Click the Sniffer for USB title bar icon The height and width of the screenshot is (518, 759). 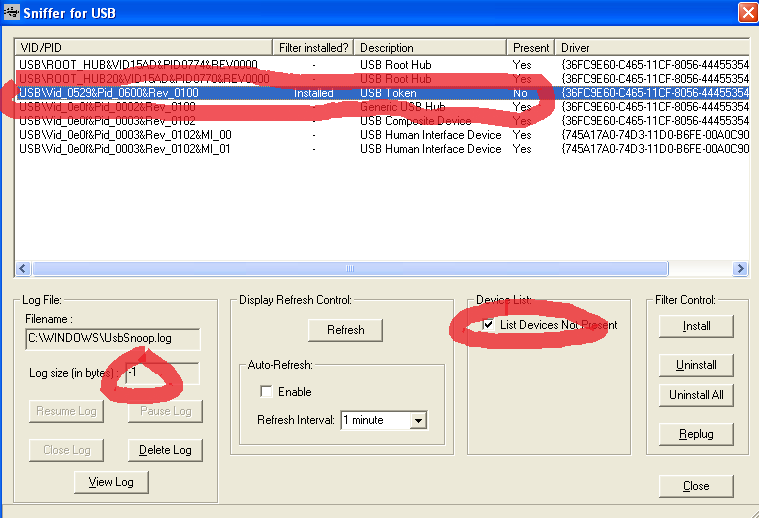point(12,12)
